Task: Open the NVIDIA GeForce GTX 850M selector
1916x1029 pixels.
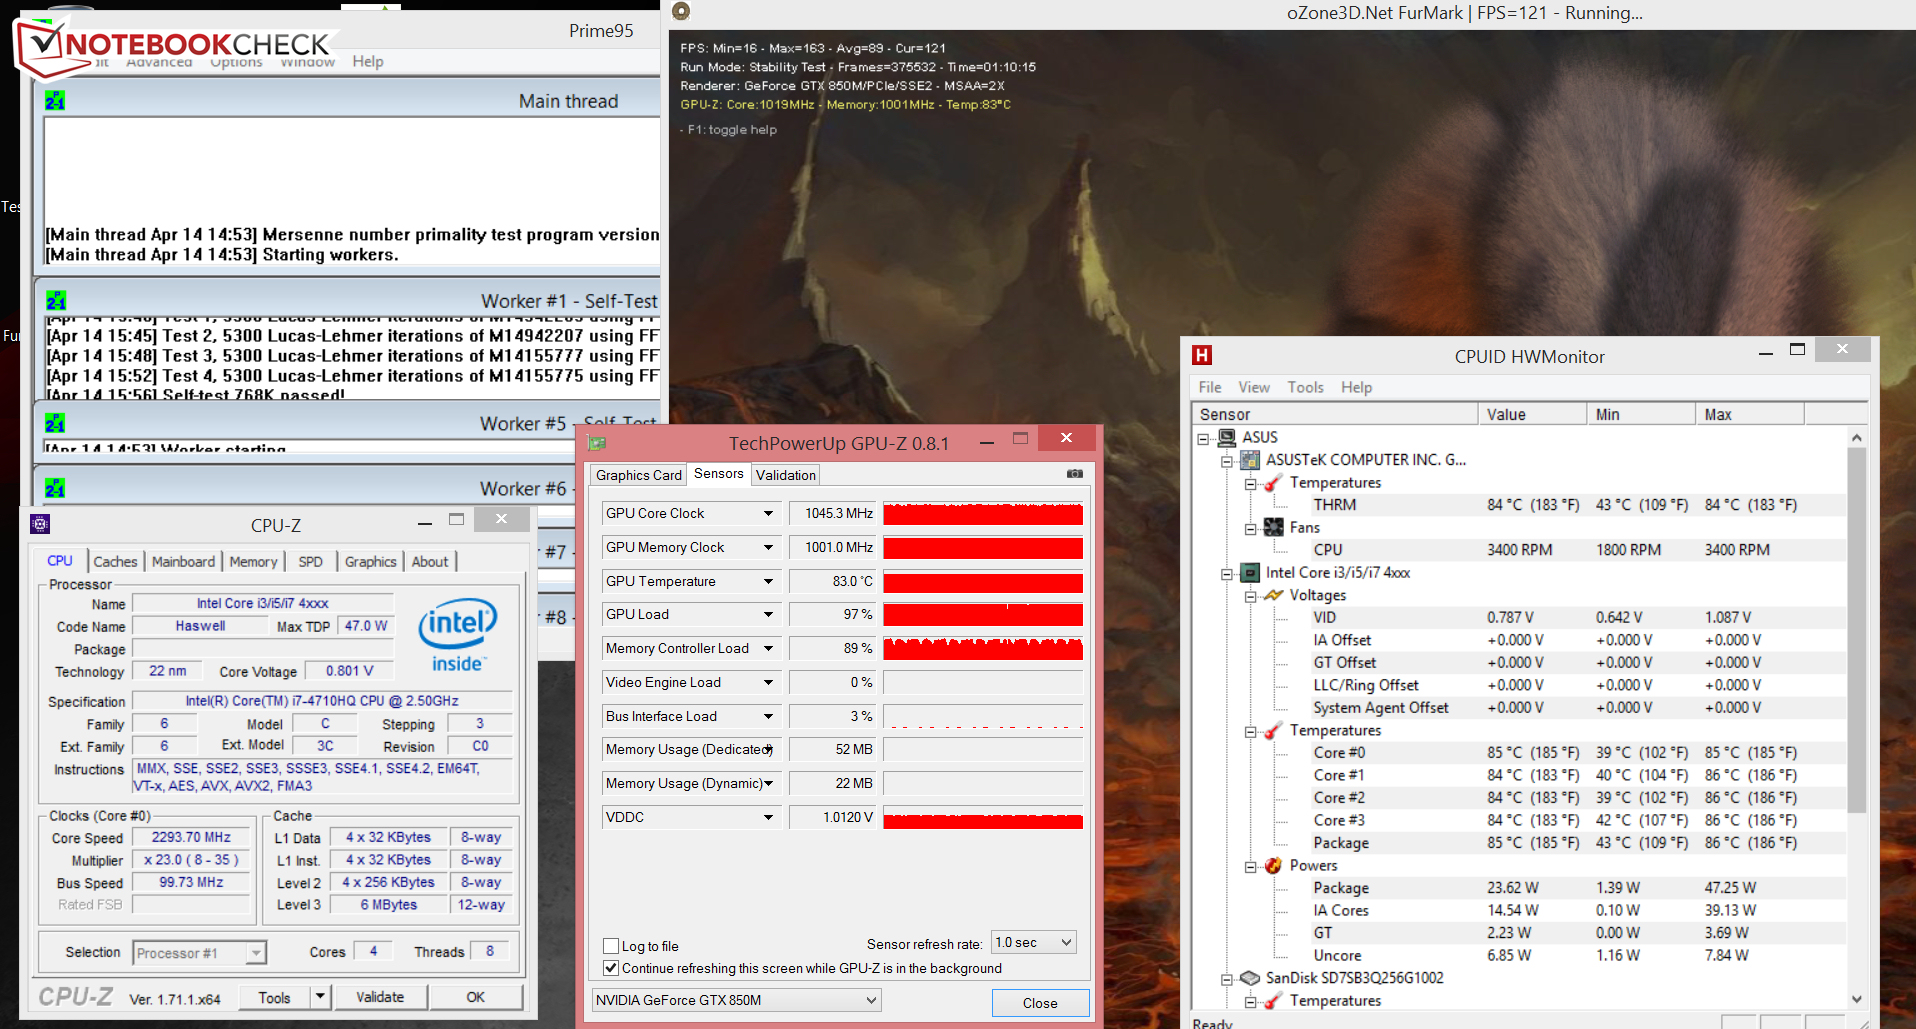Action: (736, 1000)
